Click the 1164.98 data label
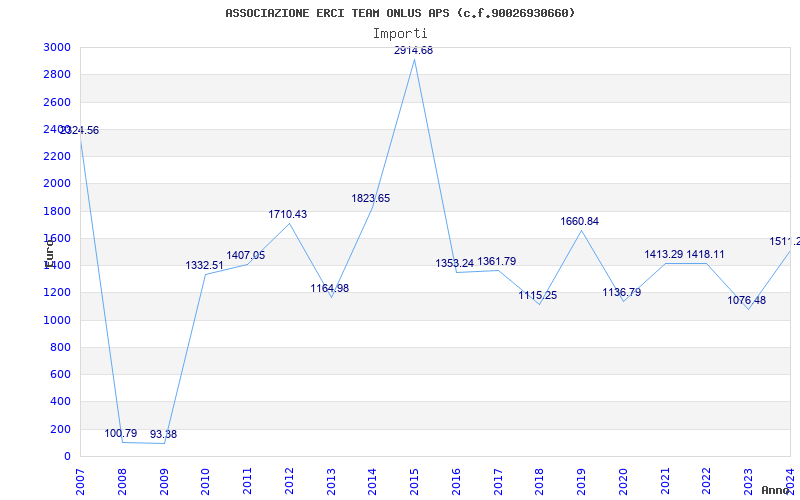This screenshot has width=800, height=500. [x=330, y=288]
